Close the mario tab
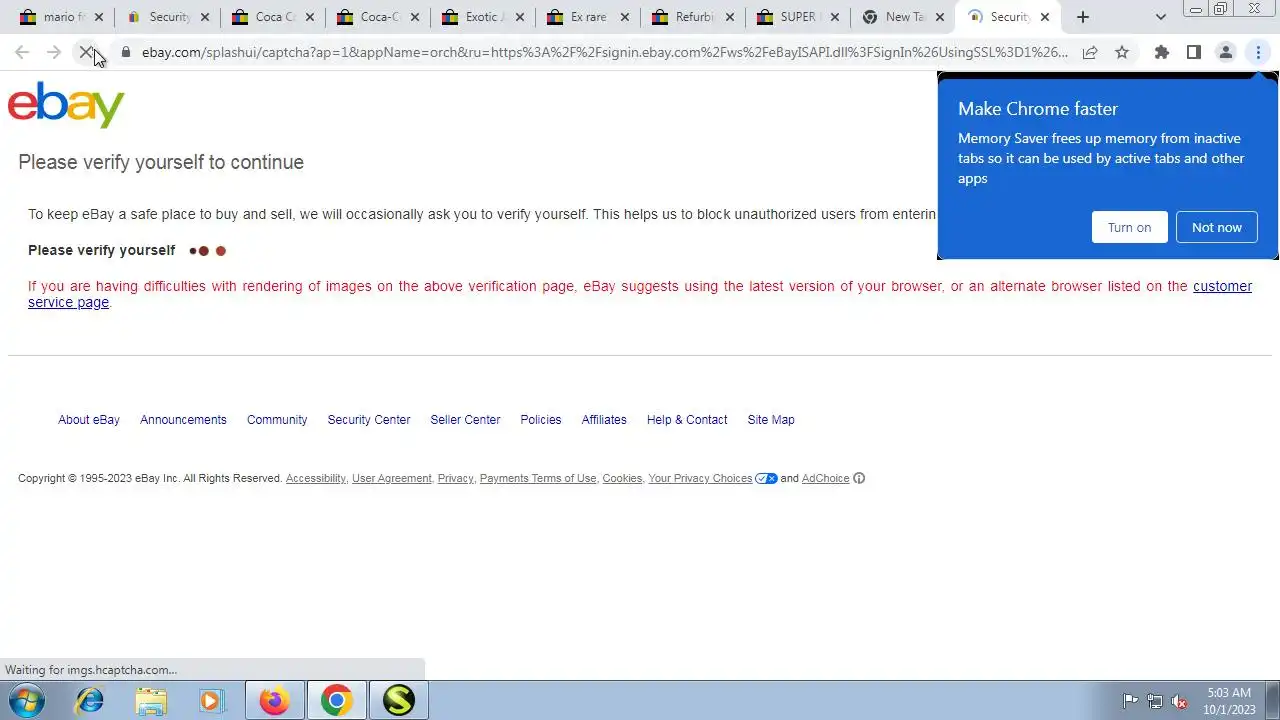Viewport: 1280px width, 720px height. pyautogui.click(x=99, y=17)
